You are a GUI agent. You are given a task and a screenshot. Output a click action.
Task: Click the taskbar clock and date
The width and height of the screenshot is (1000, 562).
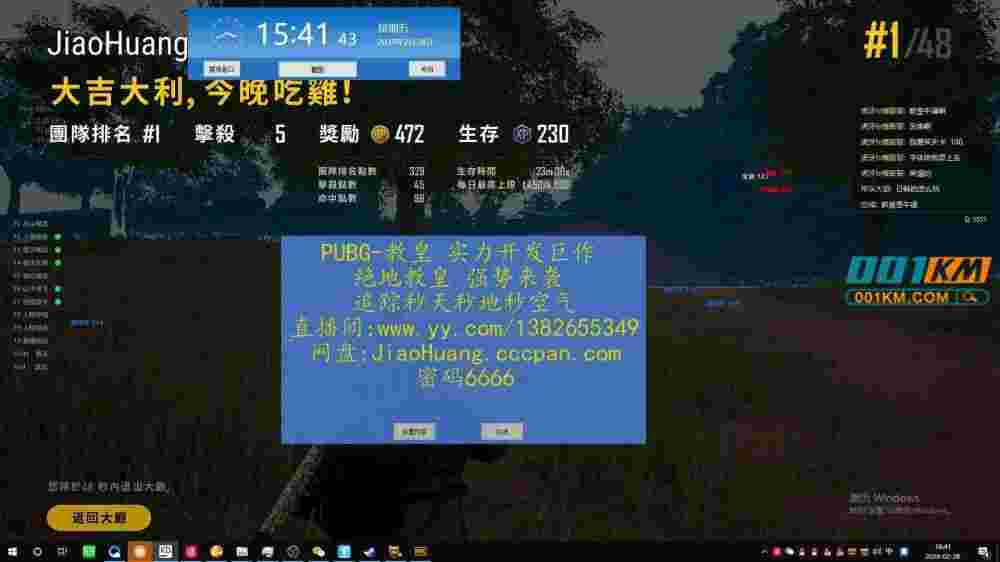coord(943,552)
